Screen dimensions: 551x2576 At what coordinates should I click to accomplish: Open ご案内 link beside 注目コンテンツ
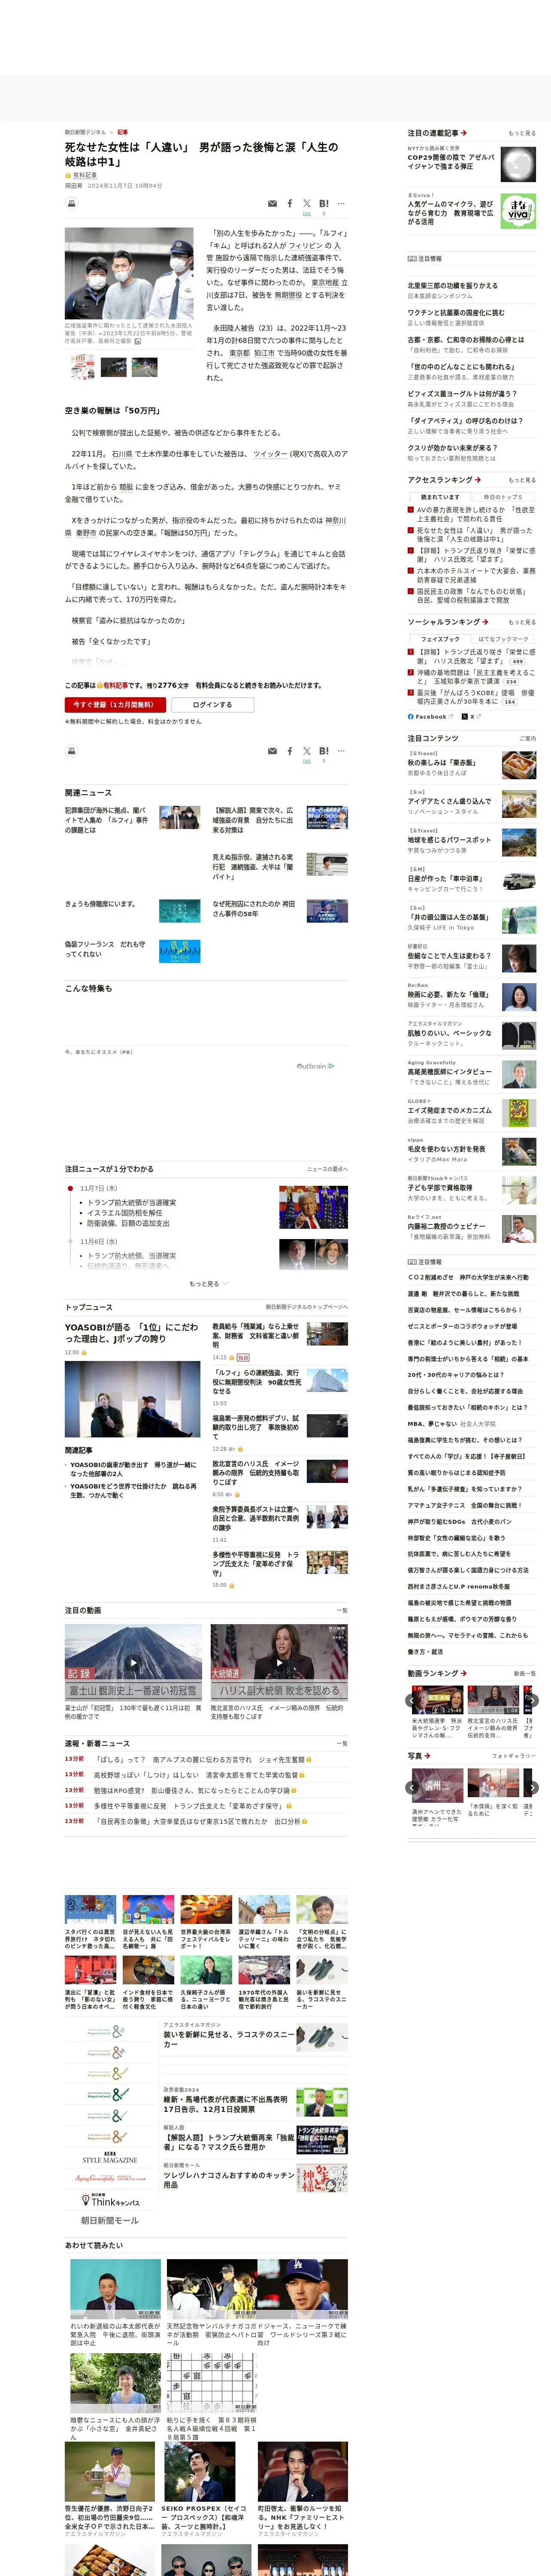click(x=527, y=739)
